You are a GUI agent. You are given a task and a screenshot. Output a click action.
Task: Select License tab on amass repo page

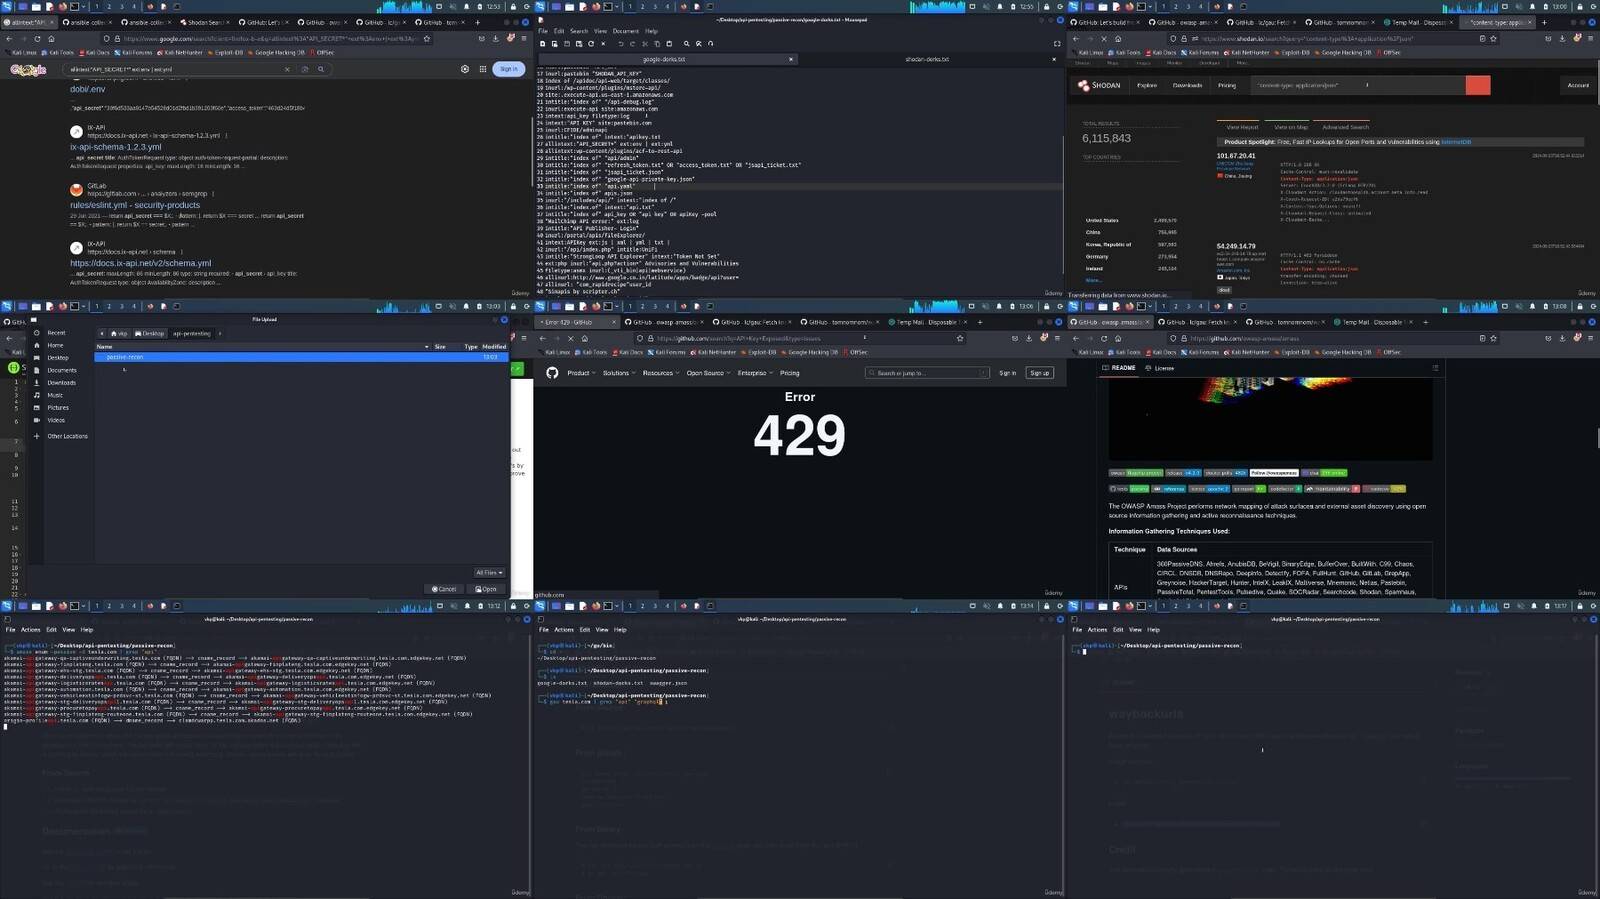1160,368
